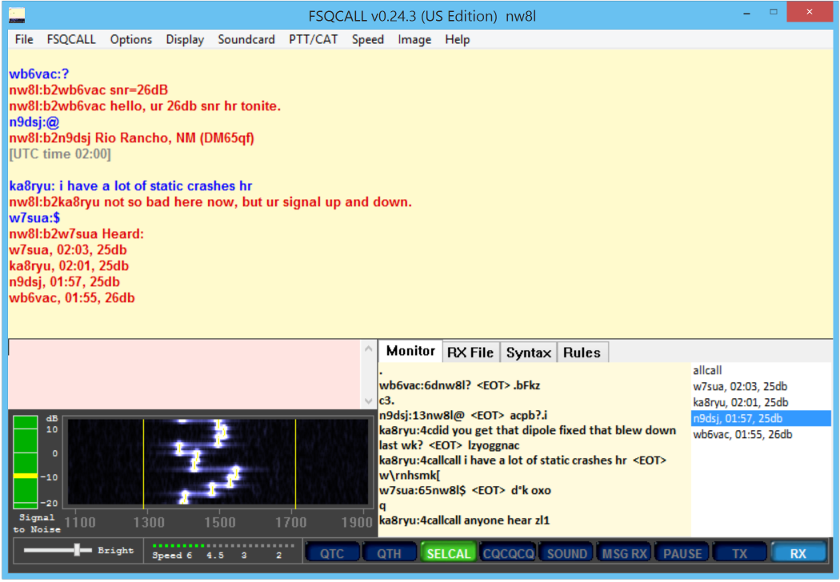The width and height of the screenshot is (840, 582).
Task: Click 'wb6vac:6dnw8l? <EOT>' monitor line
Action: click(x=459, y=385)
